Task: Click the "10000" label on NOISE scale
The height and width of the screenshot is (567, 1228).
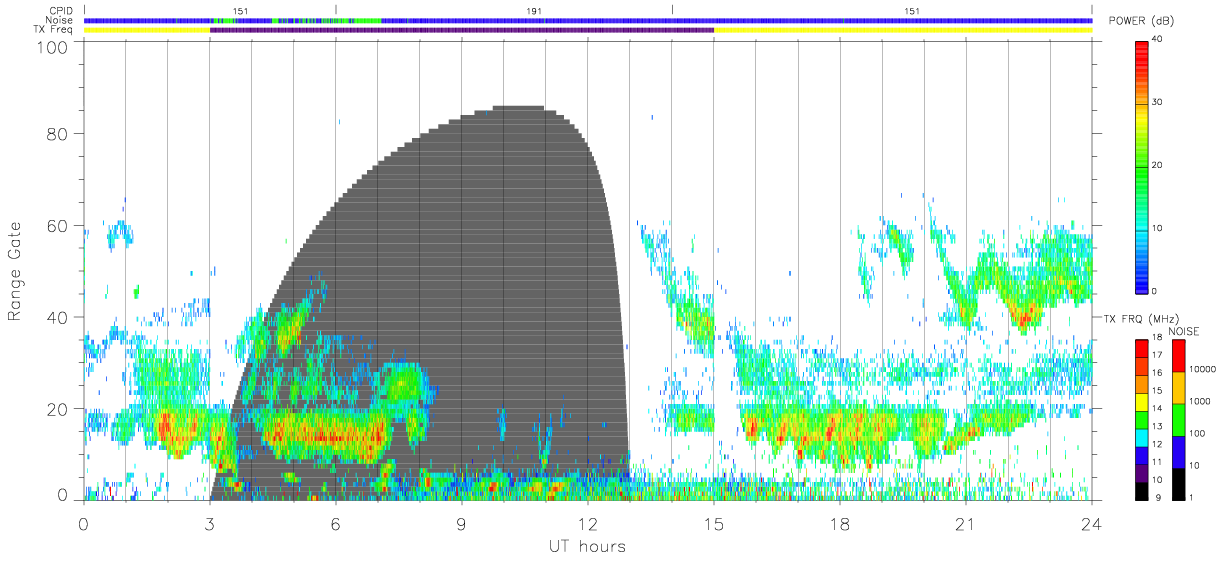Action: [x=1204, y=369]
